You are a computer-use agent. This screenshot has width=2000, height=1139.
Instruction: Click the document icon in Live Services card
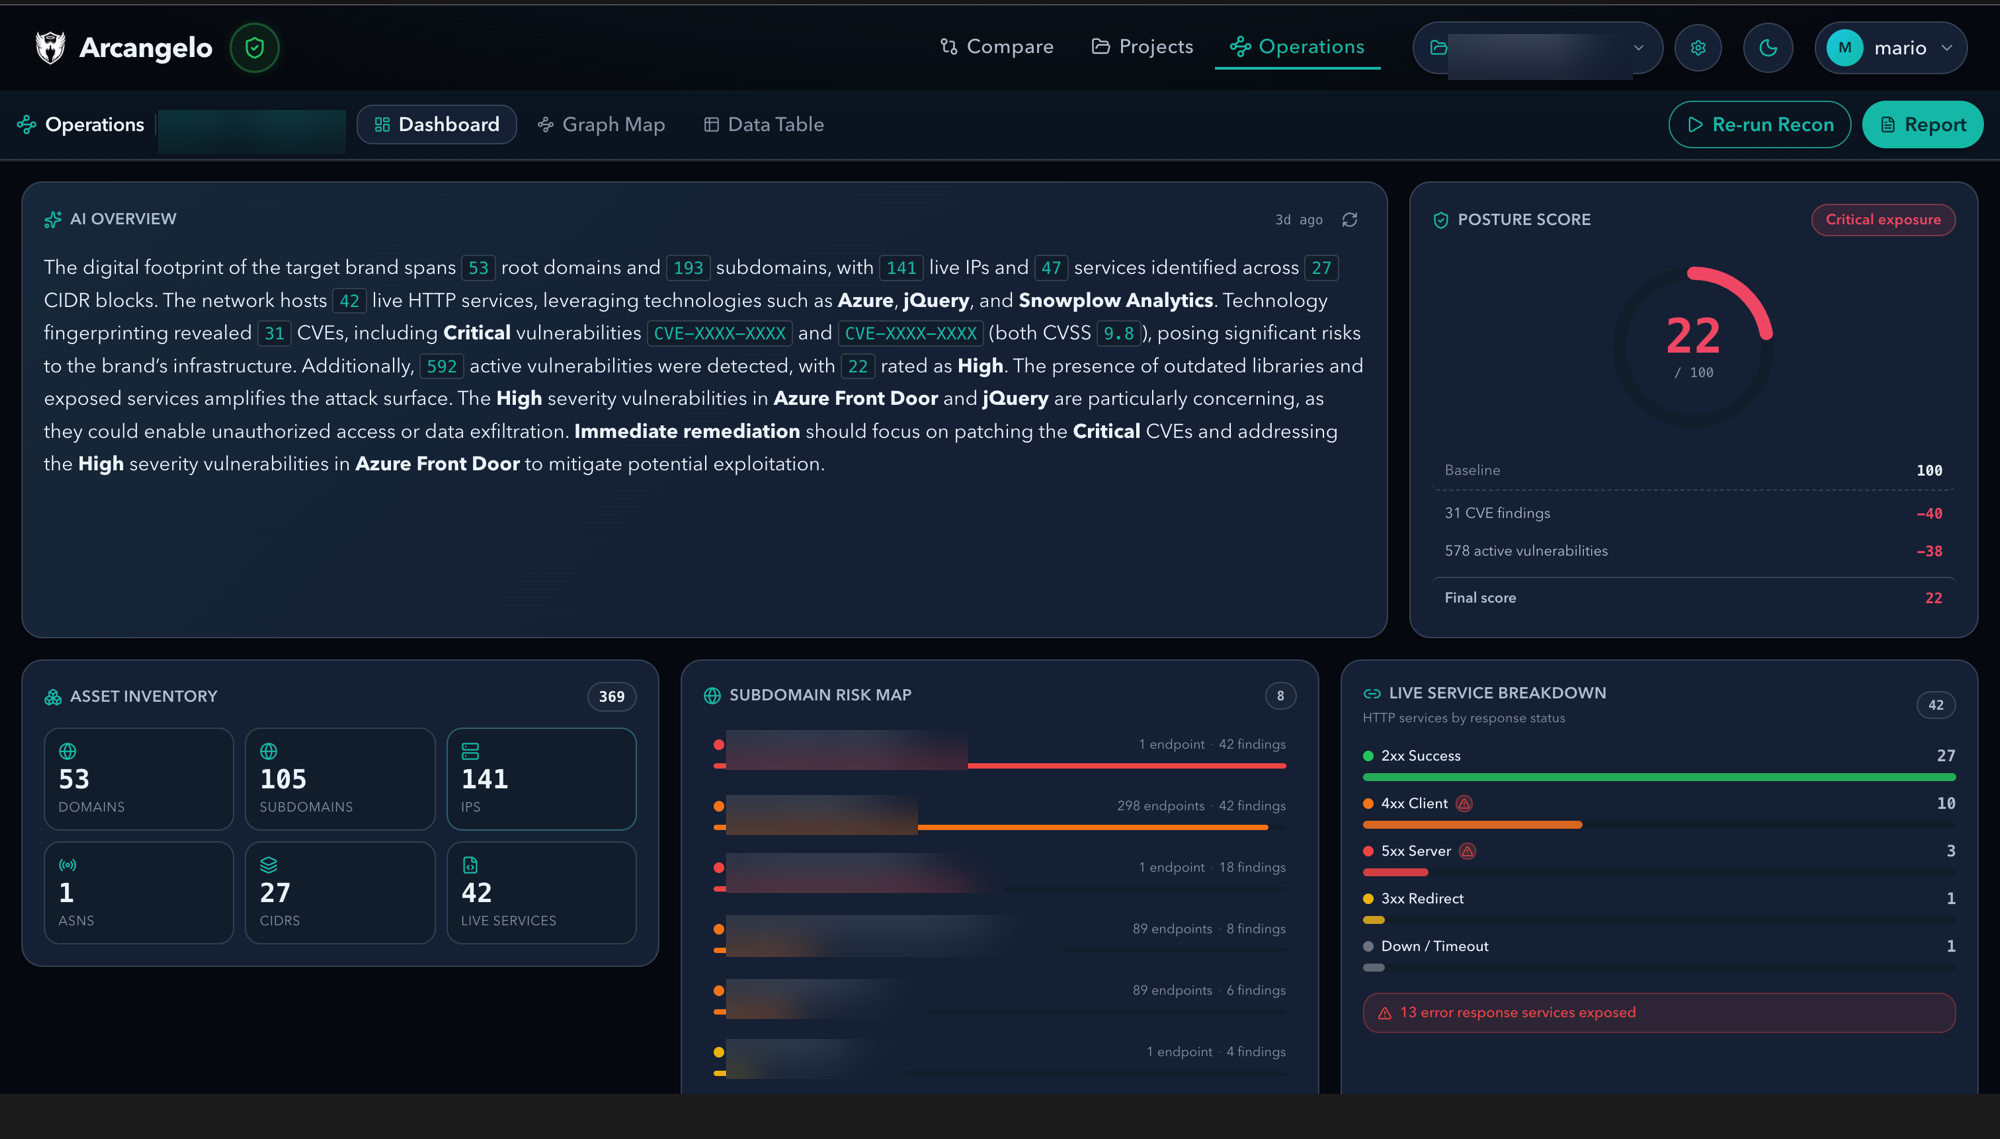click(470, 865)
